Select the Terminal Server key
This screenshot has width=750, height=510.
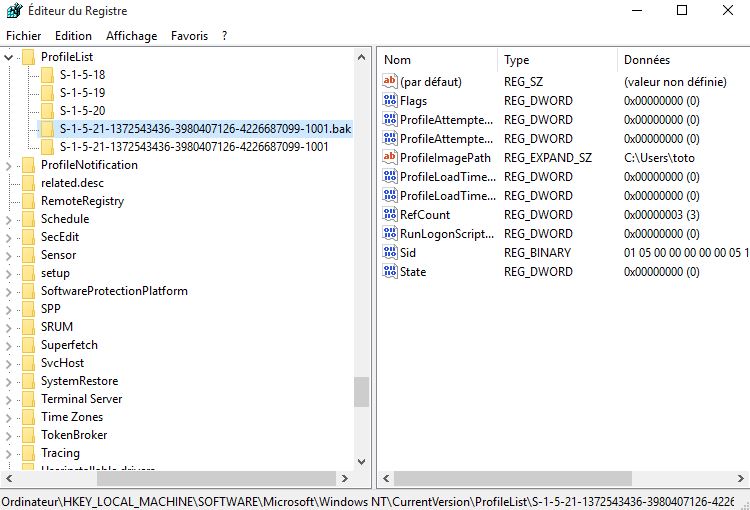(81, 399)
